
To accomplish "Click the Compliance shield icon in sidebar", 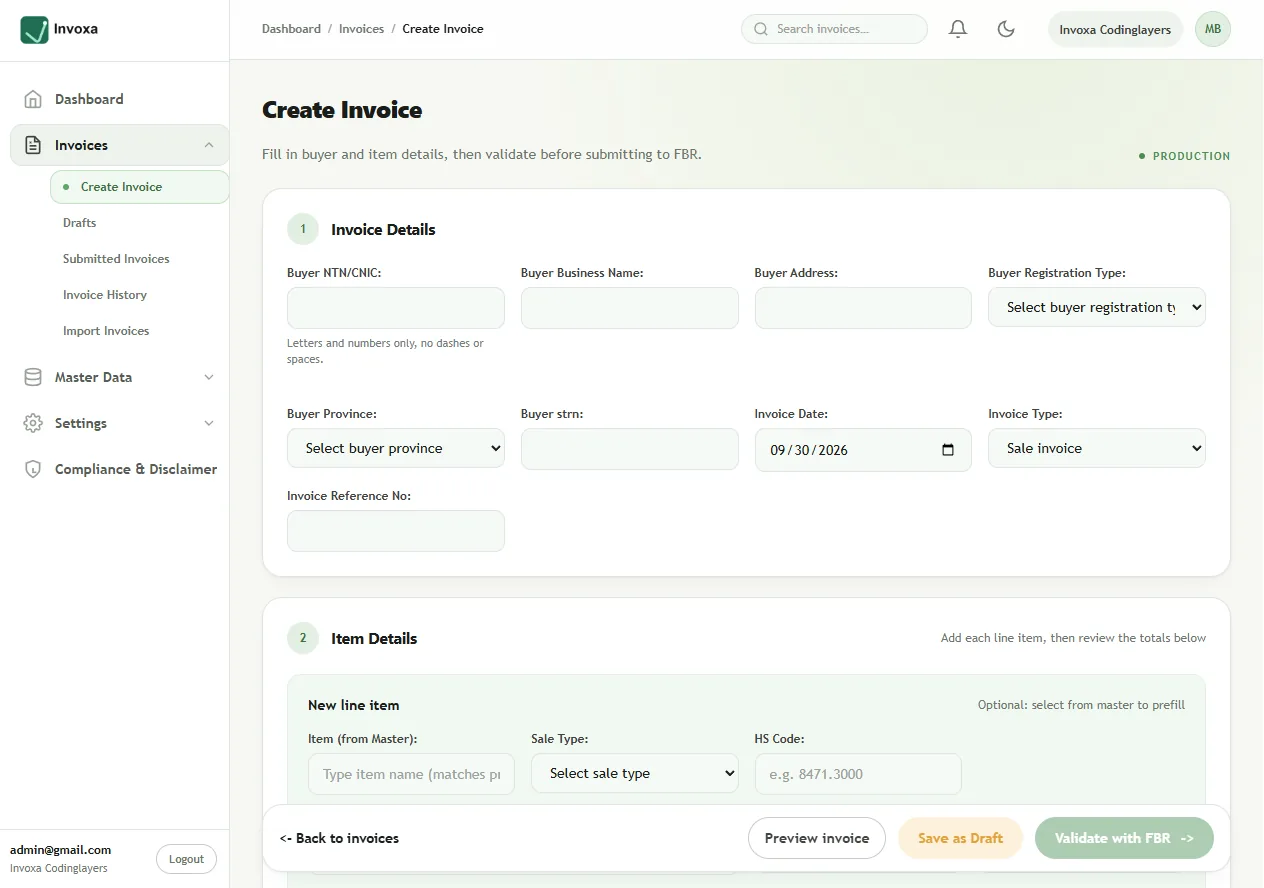I will point(33,469).
